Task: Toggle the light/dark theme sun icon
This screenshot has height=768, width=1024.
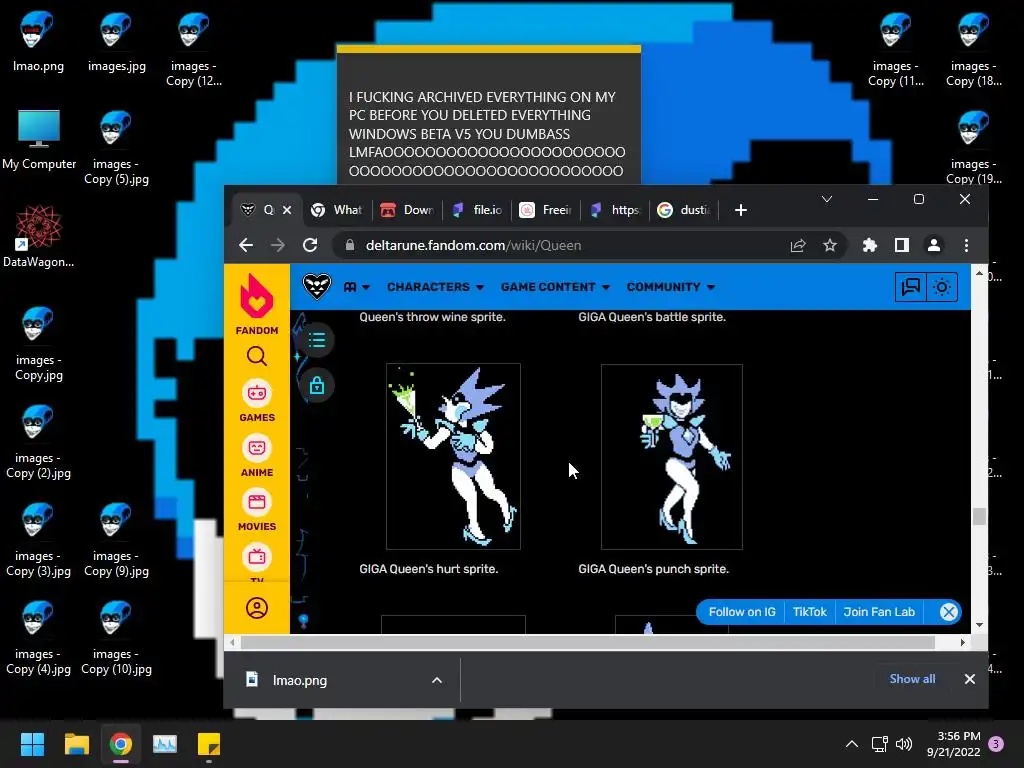Action: click(x=942, y=287)
